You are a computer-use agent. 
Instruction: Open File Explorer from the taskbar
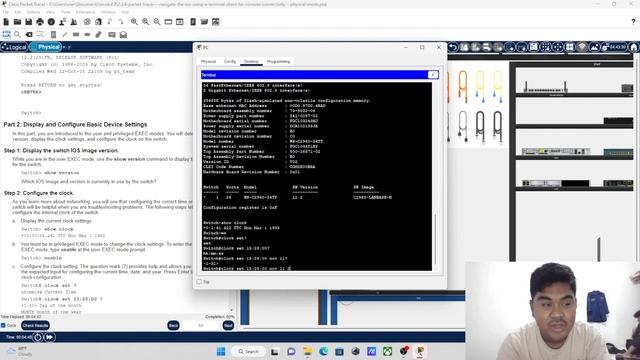click(307, 351)
